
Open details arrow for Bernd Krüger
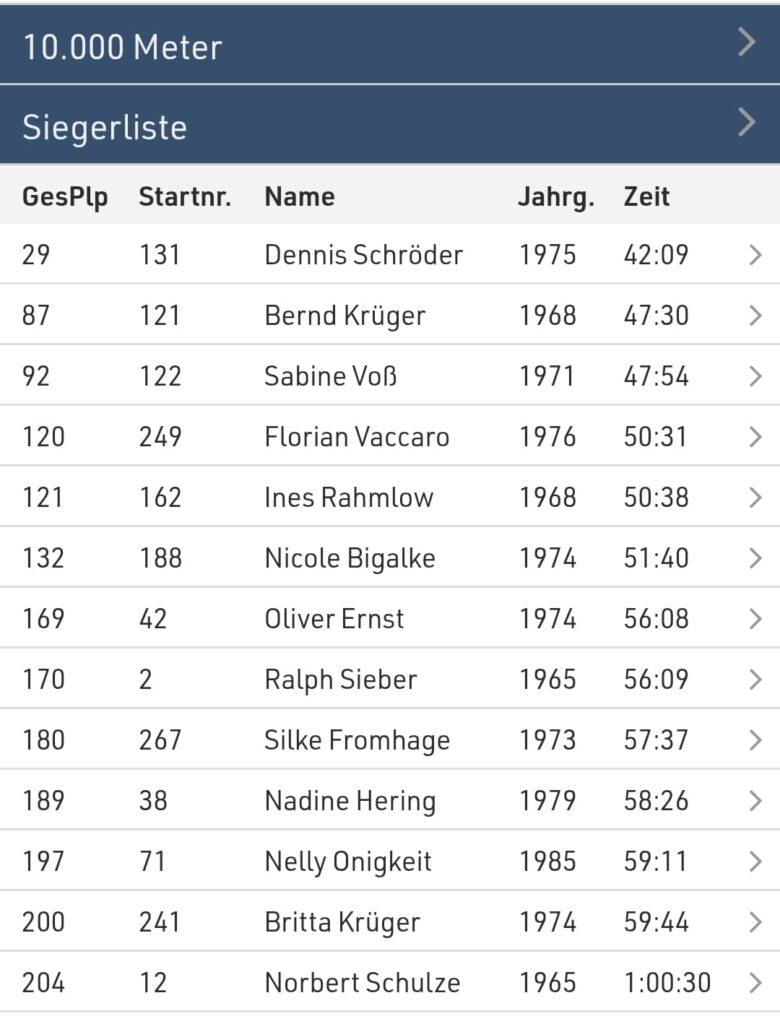click(755, 315)
